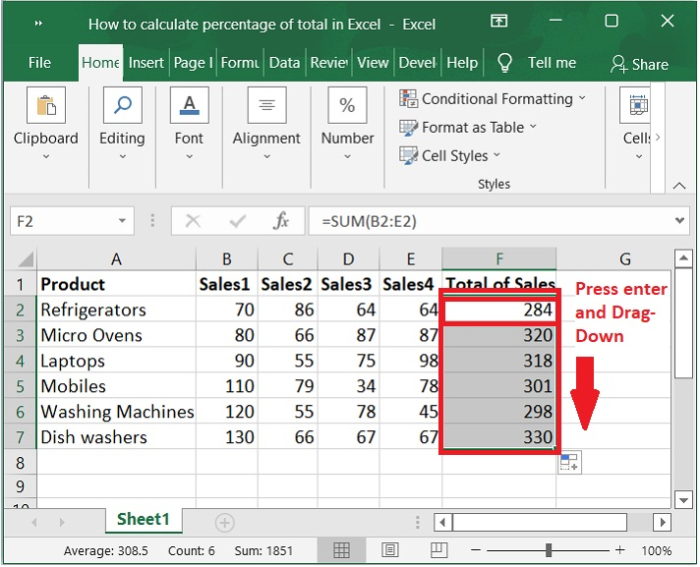Select the Sheet1 worksheet tab
Image resolution: width=700 pixels, height=567 pixels.
click(144, 520)
